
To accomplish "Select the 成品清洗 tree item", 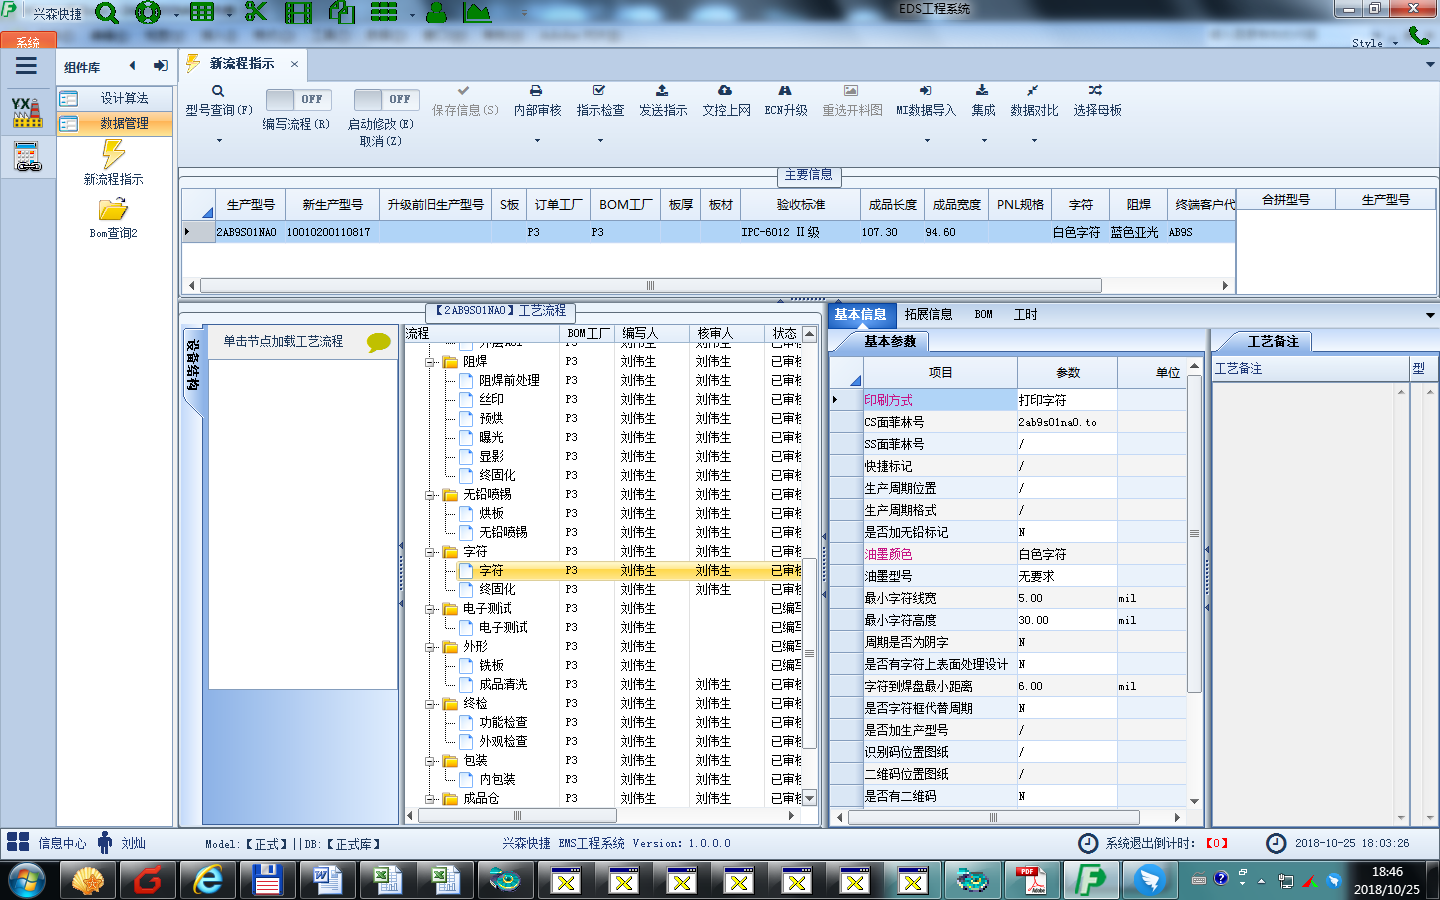I will tap(503, 685).
